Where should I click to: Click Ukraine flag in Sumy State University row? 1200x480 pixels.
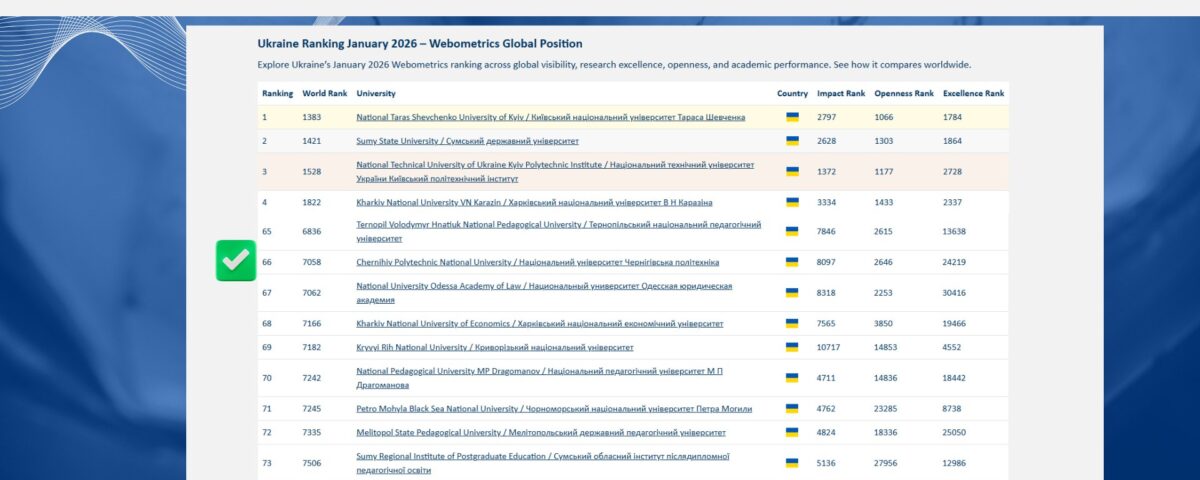point(792,141)
